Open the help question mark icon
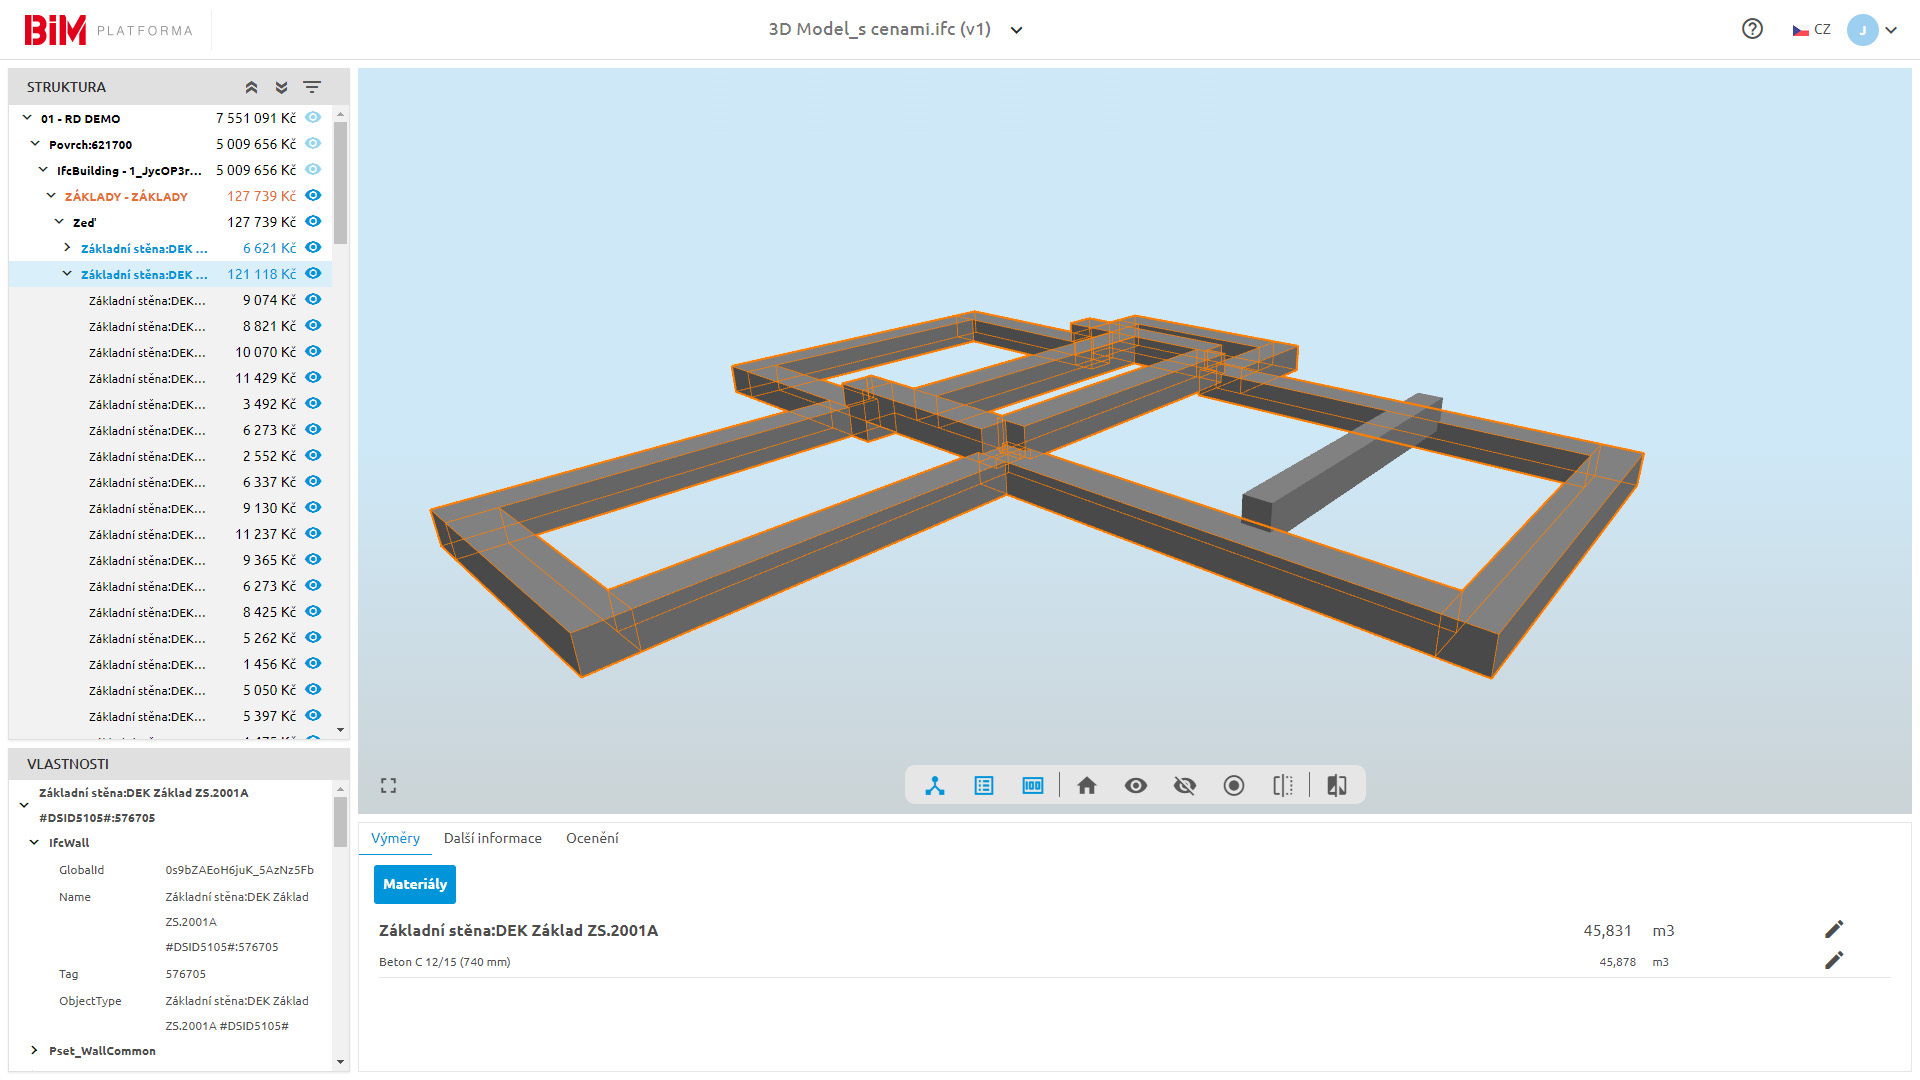Viewport: 1920px width, 1080px height. (1752, 29)
